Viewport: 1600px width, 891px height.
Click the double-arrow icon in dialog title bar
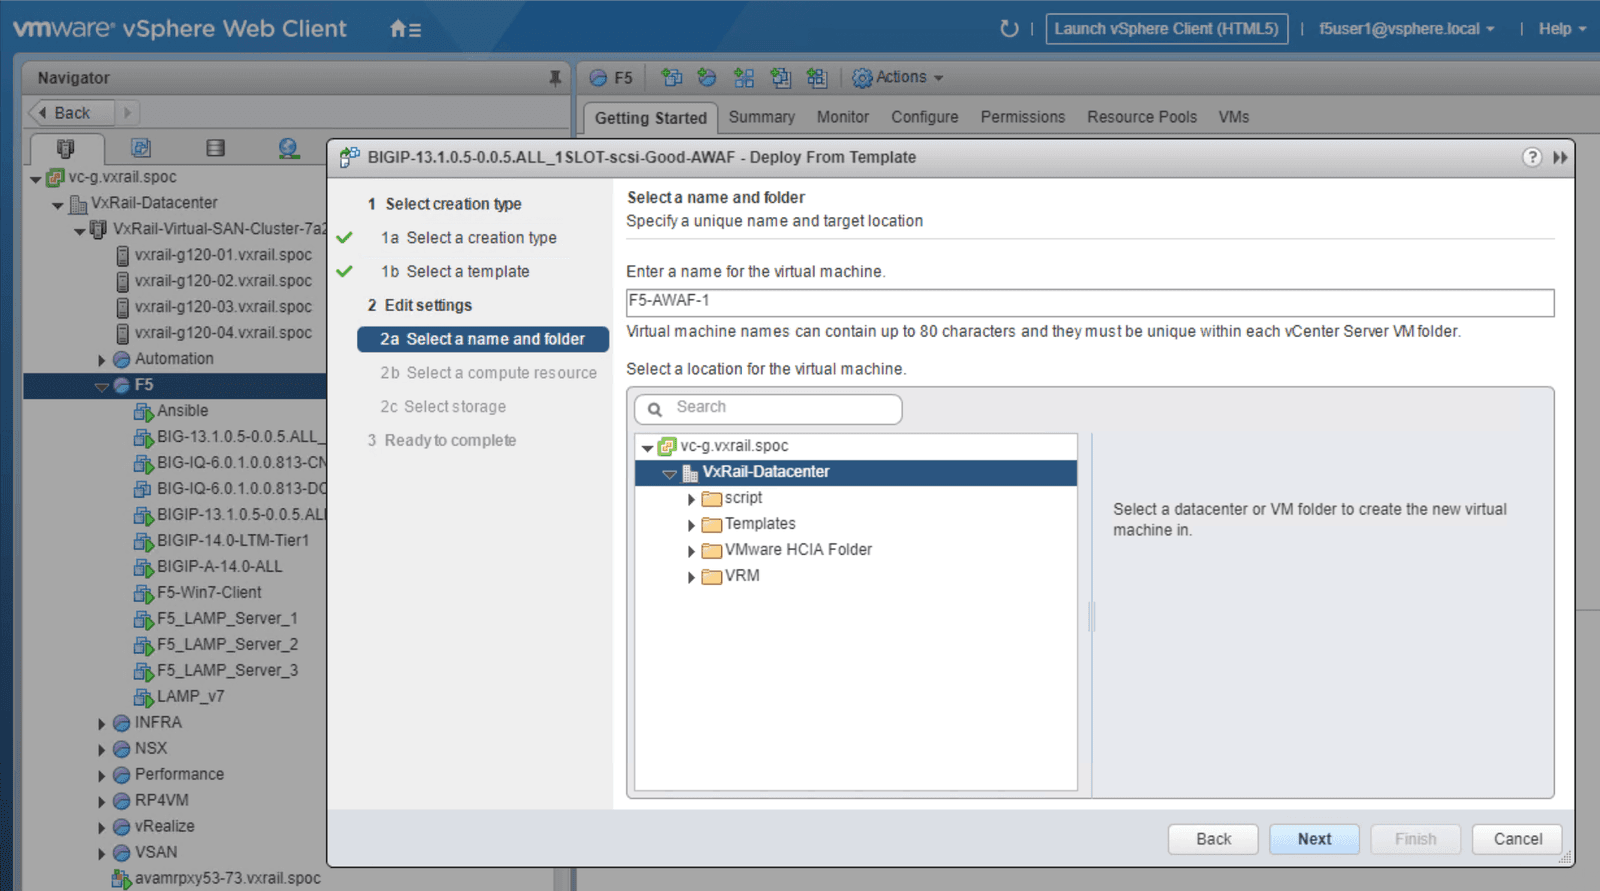tap(1559, 157)
